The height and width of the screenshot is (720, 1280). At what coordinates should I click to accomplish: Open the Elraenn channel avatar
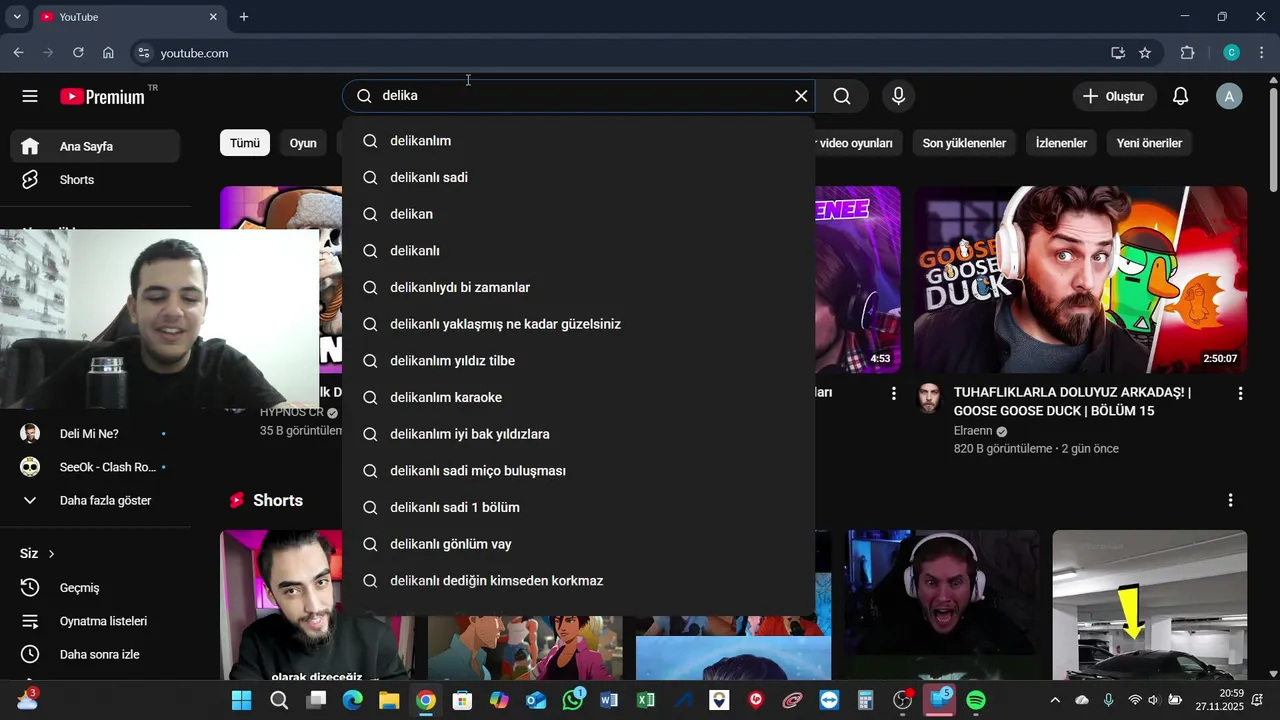(x=930, y=397)
